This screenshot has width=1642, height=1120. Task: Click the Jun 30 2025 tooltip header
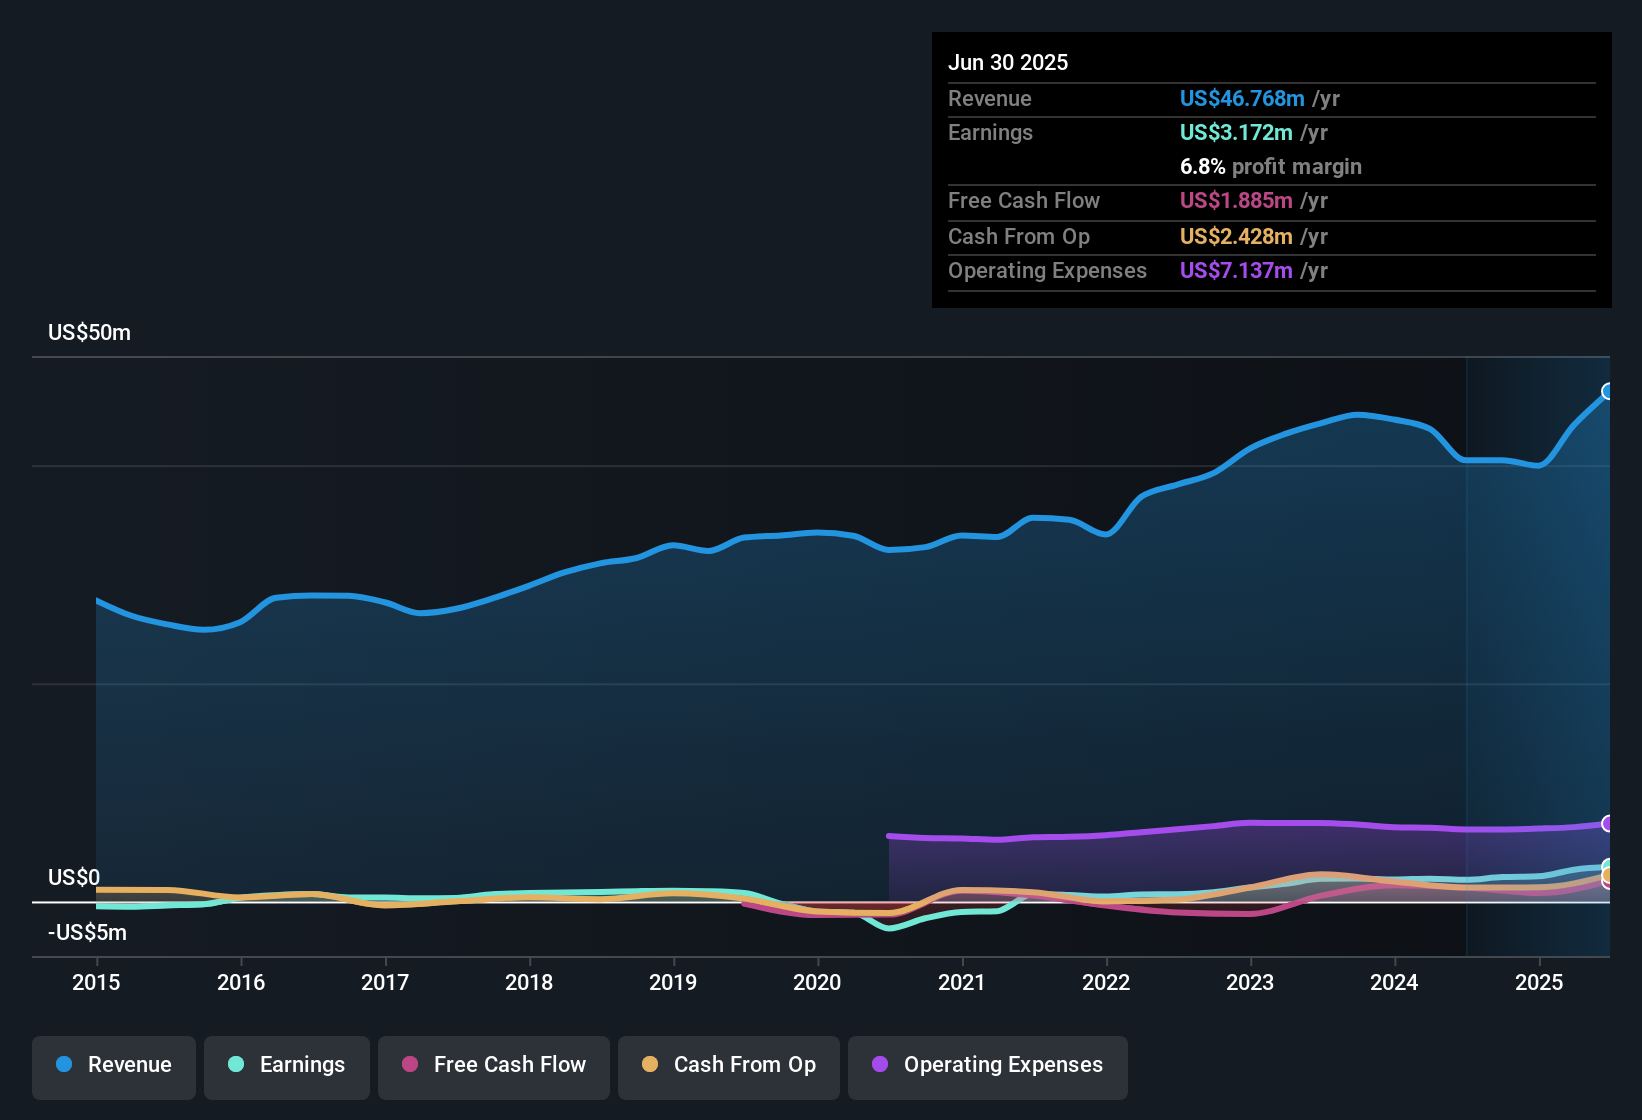[1008, 62]
